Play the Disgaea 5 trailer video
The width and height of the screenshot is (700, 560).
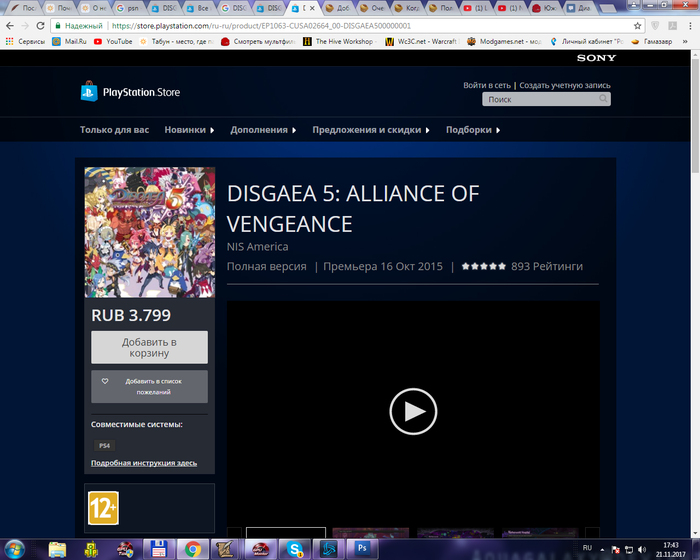(x=413, y=410)
